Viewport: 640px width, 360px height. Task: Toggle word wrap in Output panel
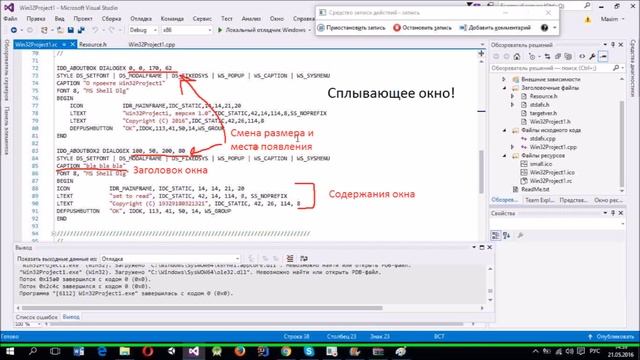coord(304,258)
